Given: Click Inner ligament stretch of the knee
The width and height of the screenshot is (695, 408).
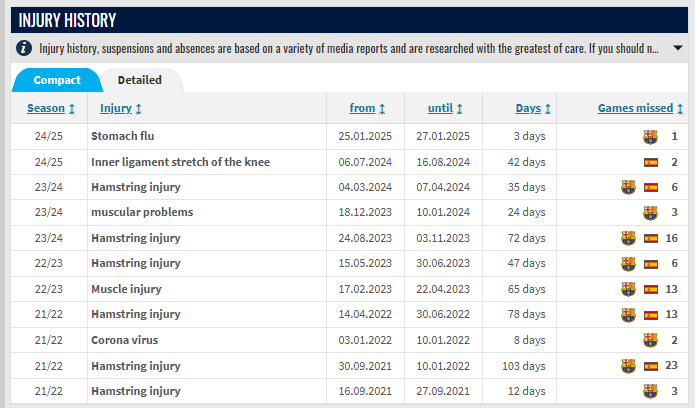Looking at the screenshot, I should coord(180,162).
